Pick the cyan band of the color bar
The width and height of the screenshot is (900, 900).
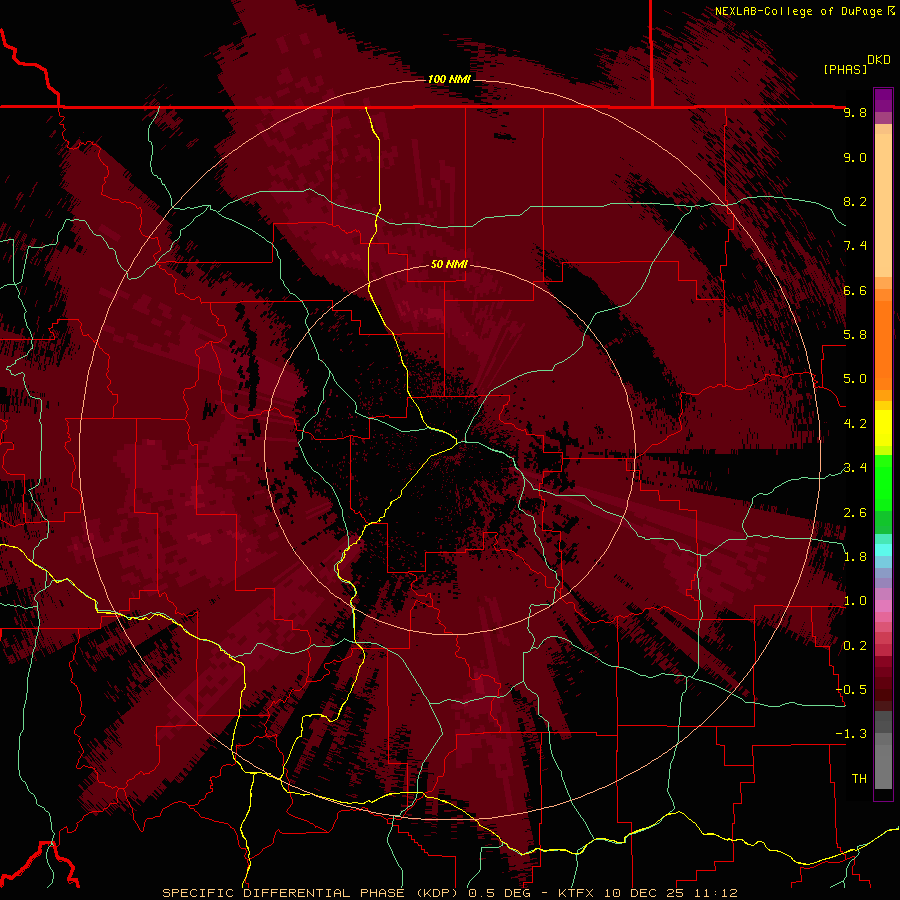[x=883, y=549]
